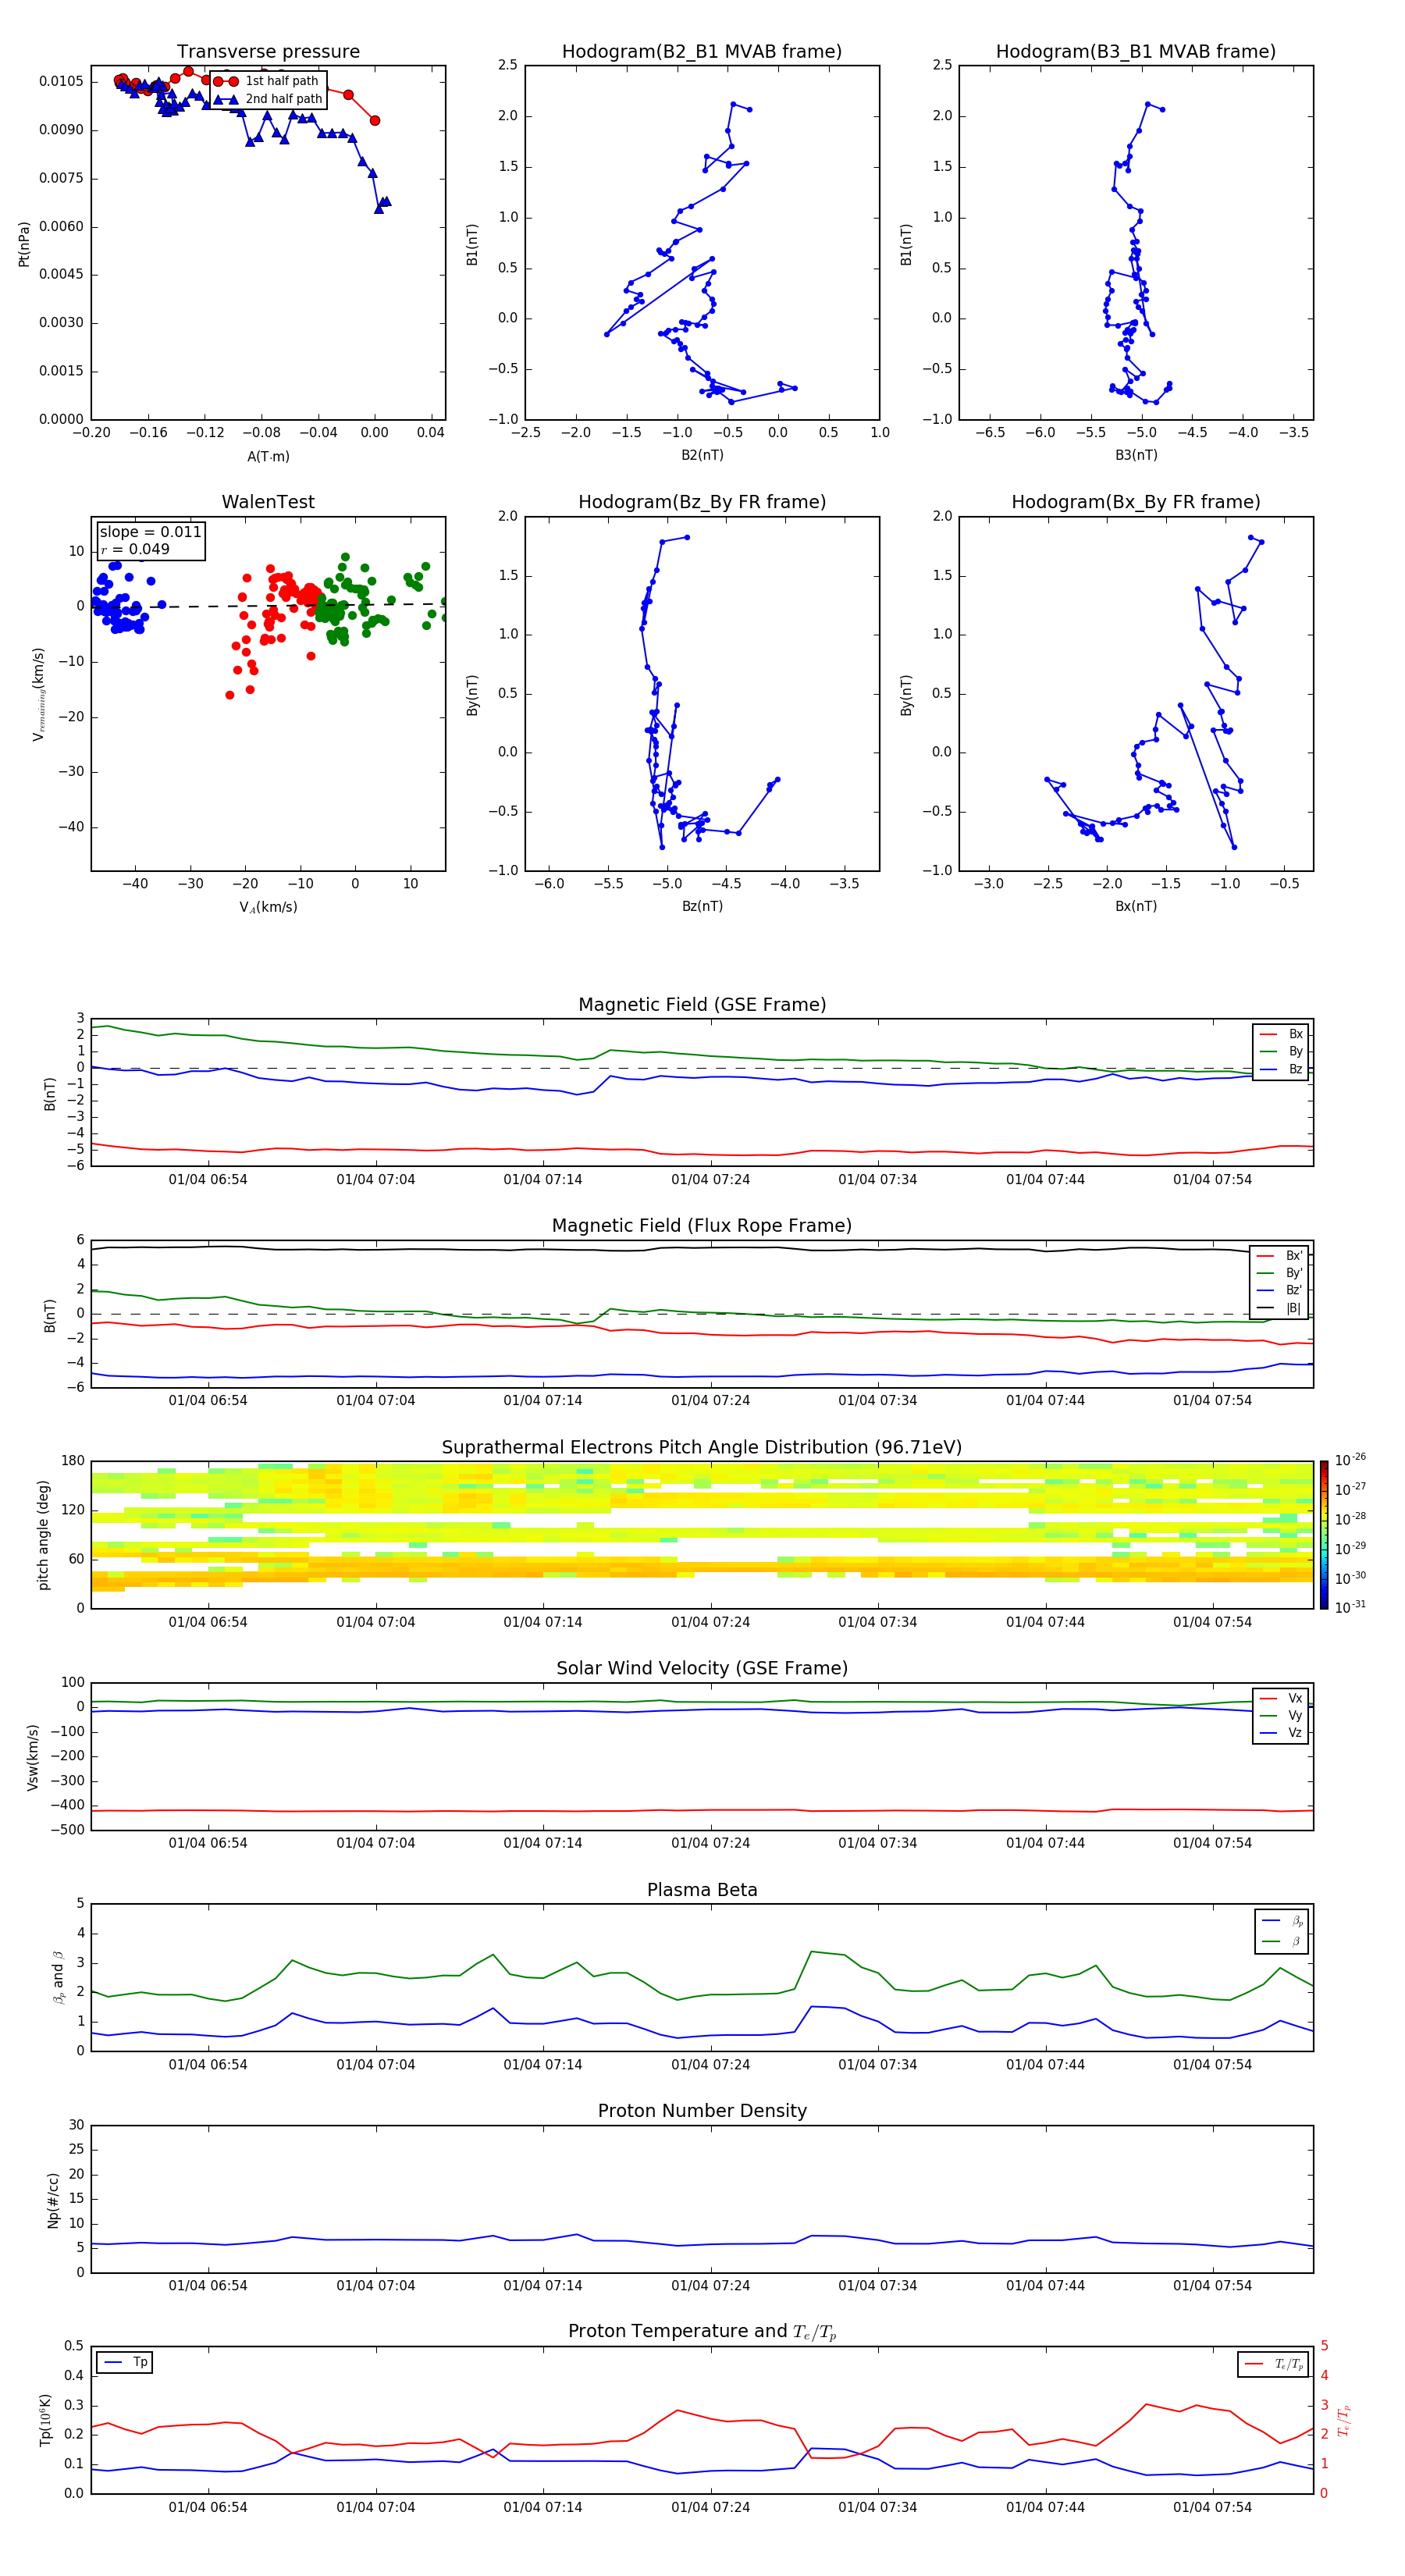Select the 'Pt(nPa)' y-axis label
The image size is (1405, 2576).
[x=24, y=243]
